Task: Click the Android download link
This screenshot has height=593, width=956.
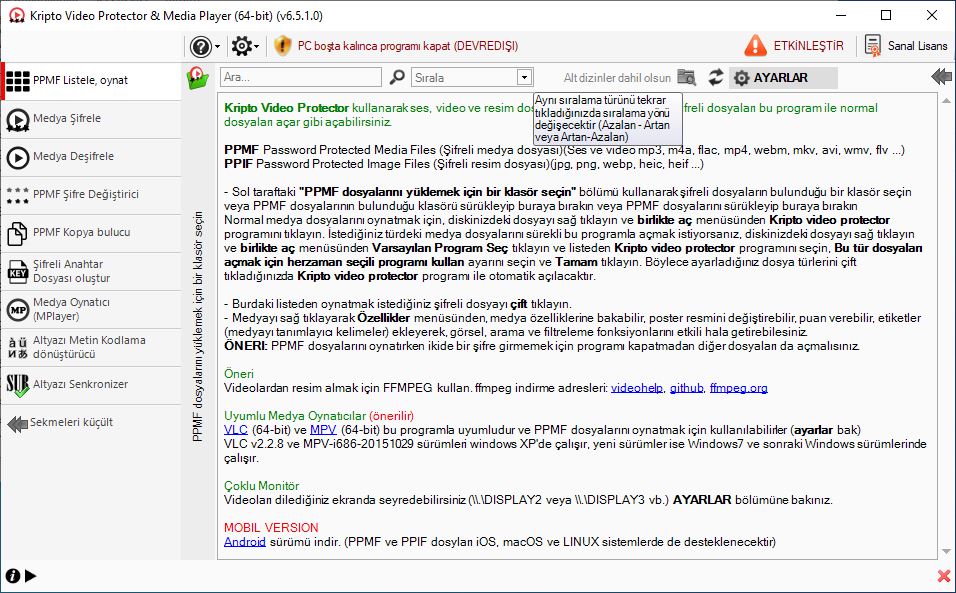Action: [x=244, y=542]
